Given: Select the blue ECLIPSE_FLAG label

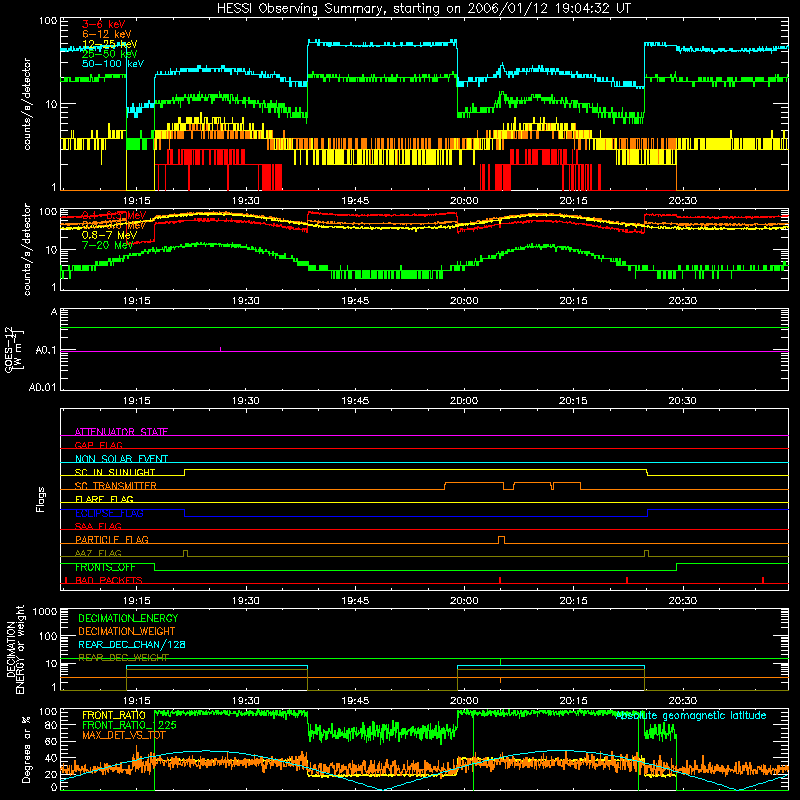Looking at the screenshot, I should (x=109, y=513).
